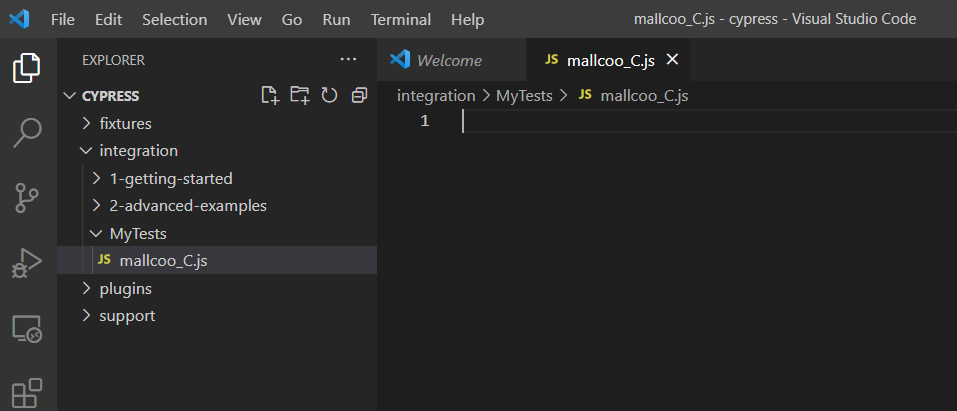Open the Run and Debug view
Image resolution: width=957 pixels, height=411 pixels.
[x=27, y=263]
